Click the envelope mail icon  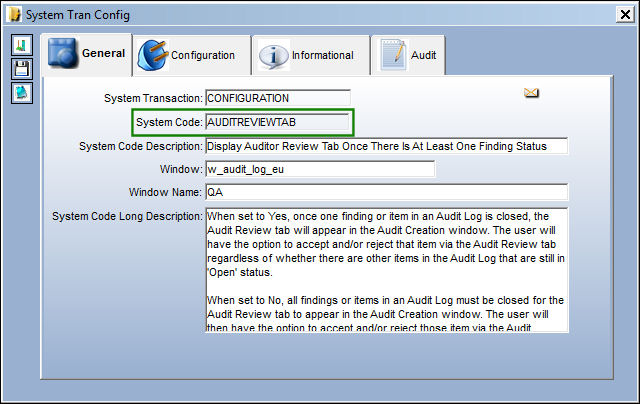pos(531,93)
